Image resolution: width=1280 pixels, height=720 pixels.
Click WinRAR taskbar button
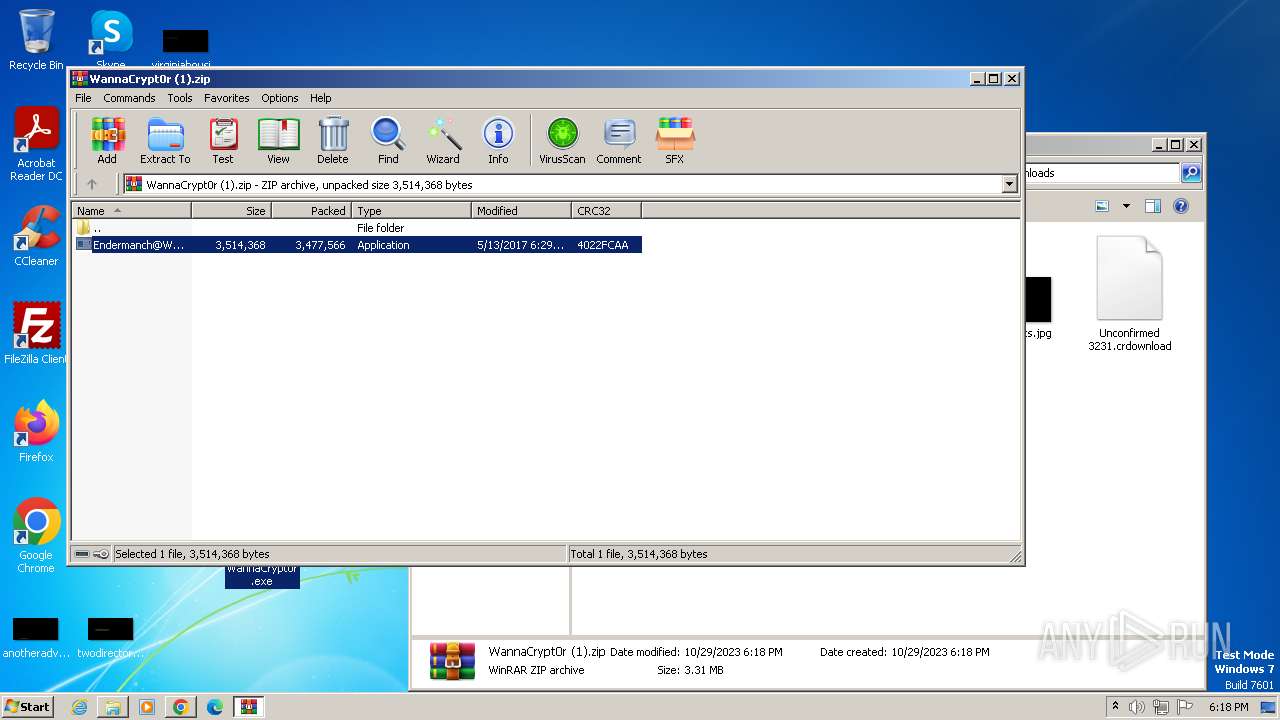coord(249,707)
